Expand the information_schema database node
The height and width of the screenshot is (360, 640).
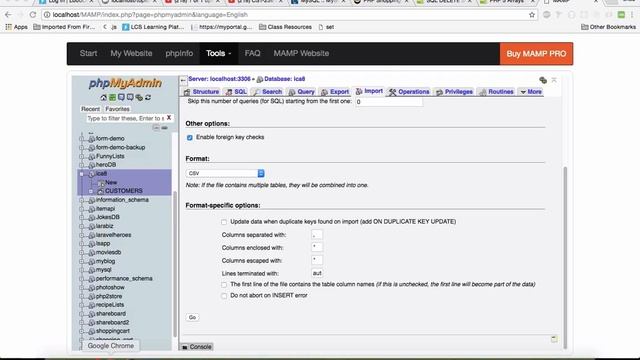click(x=82, y=200)
